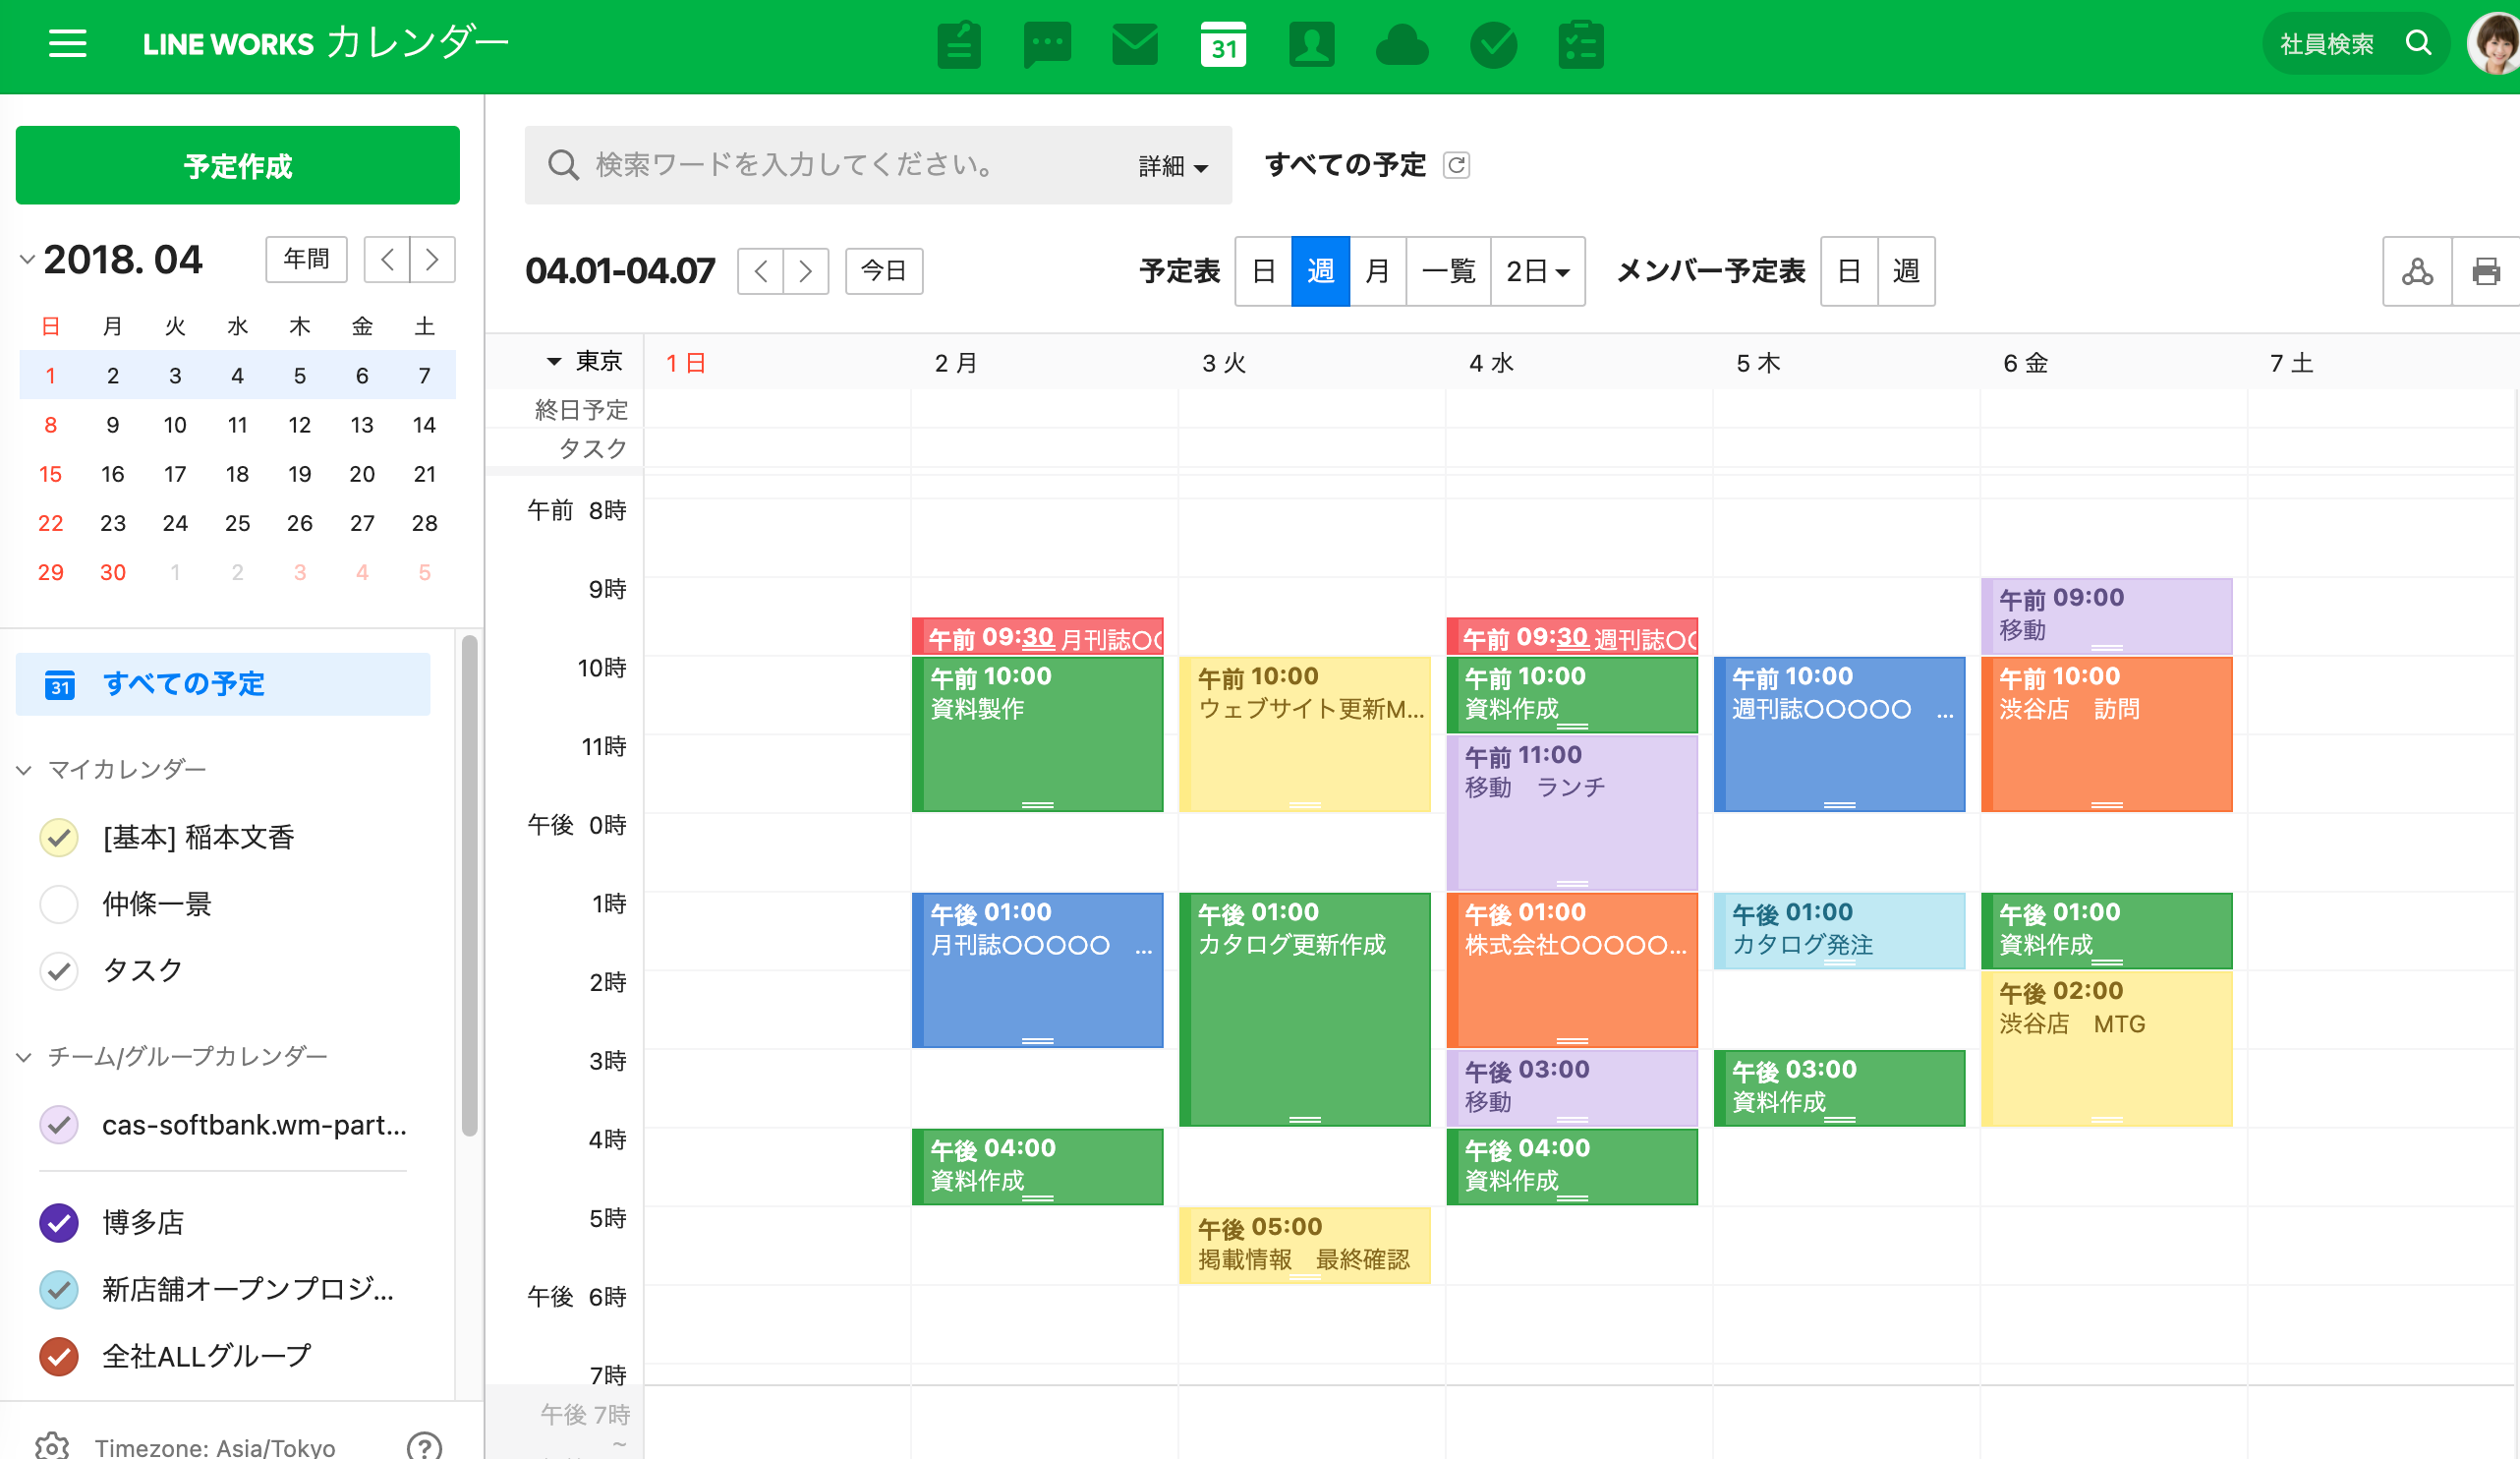
Task: Click the 予定作成 button
Action: click(x=238, y=166)
